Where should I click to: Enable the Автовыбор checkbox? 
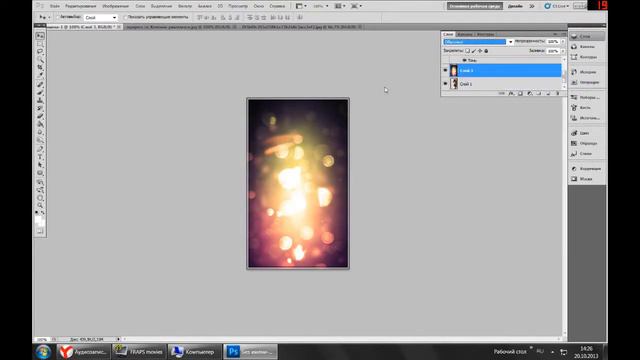[58, 17]
